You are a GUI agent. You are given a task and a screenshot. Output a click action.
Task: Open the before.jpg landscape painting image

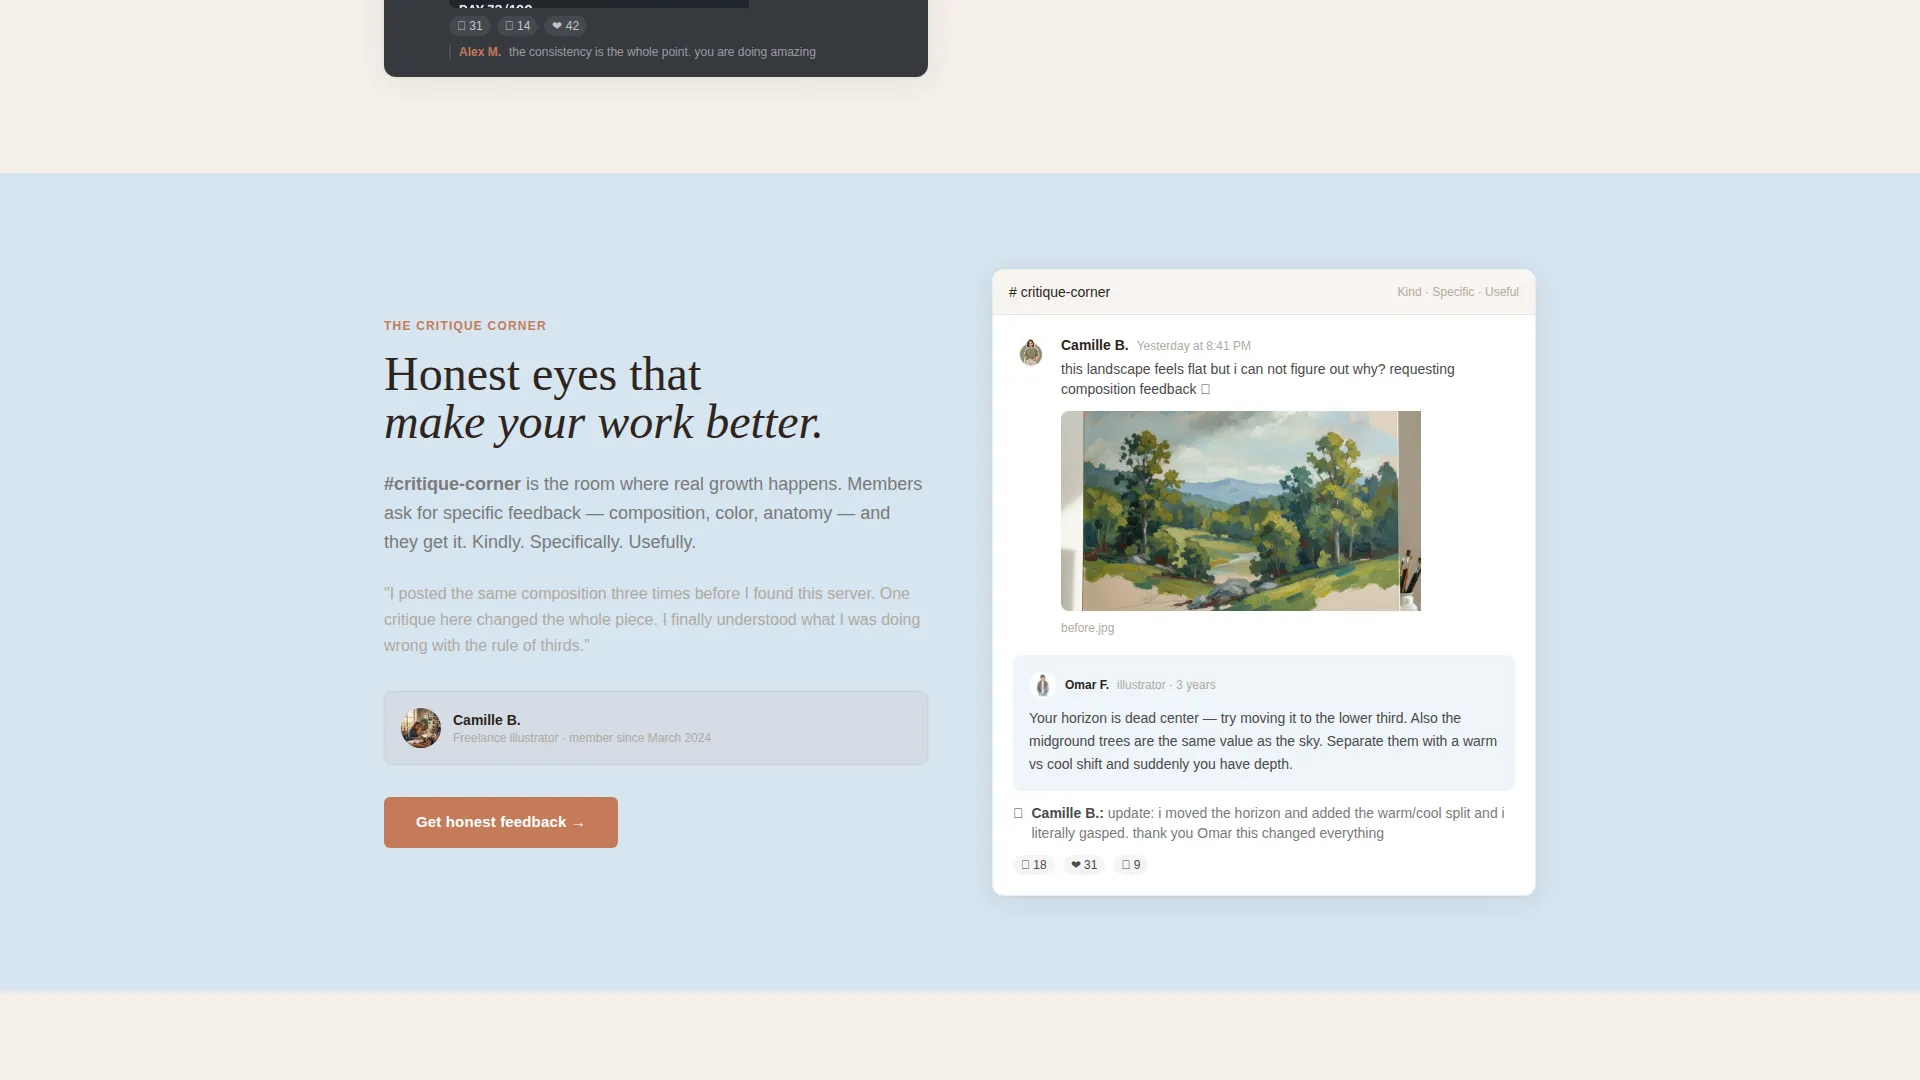[x=1240, y=511]
